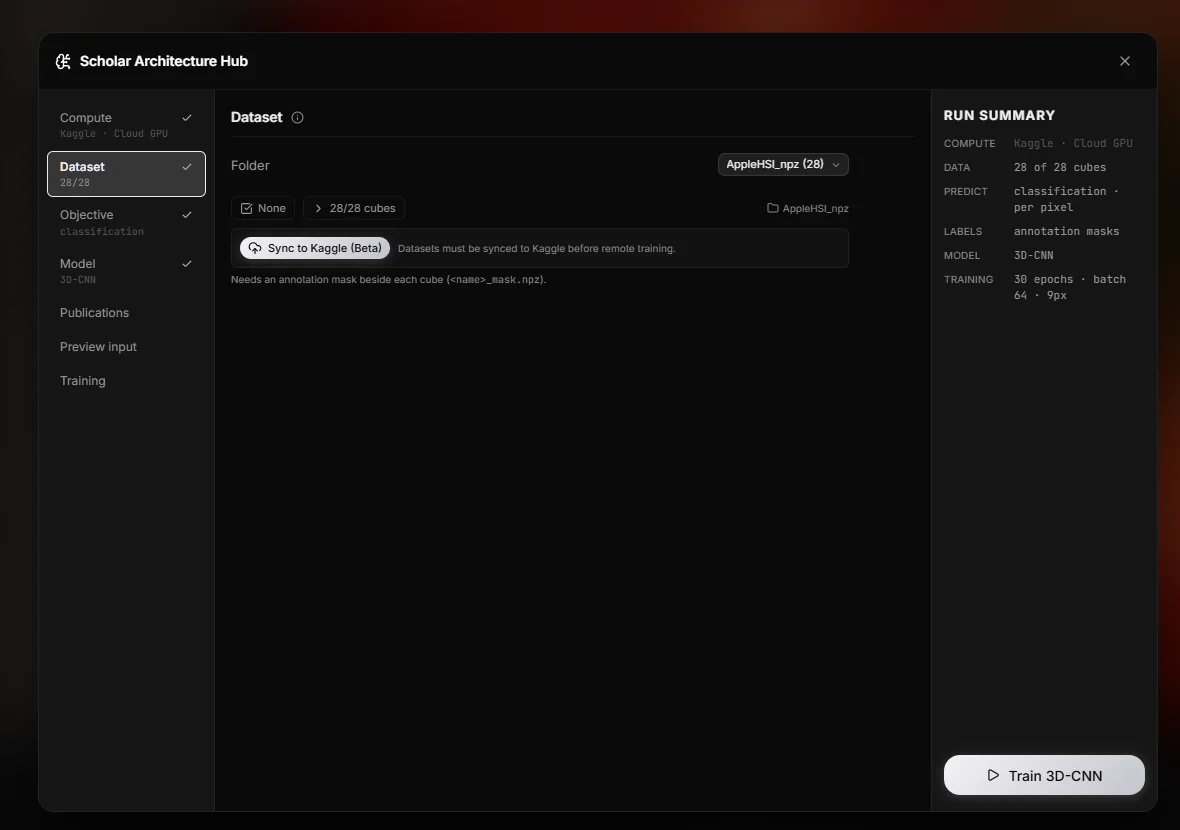Click the Scholar Architecture Hub logo icon
The width and height of the screenshot is (1180, 830).
63,61
